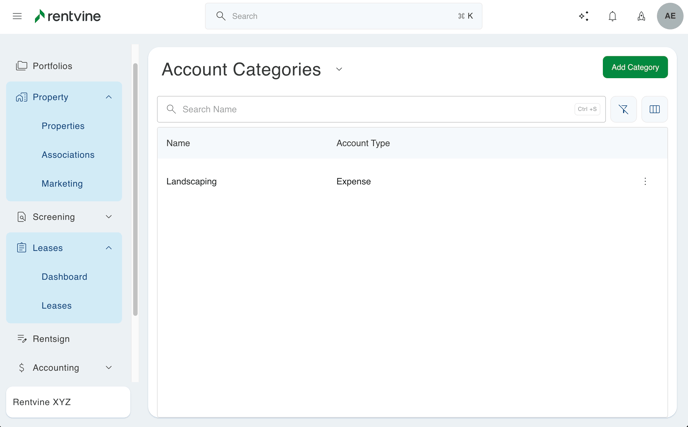This screenshot has width=688, height=427.
Task: Focus the Search Name input field
Action: (x=375, y=109)
